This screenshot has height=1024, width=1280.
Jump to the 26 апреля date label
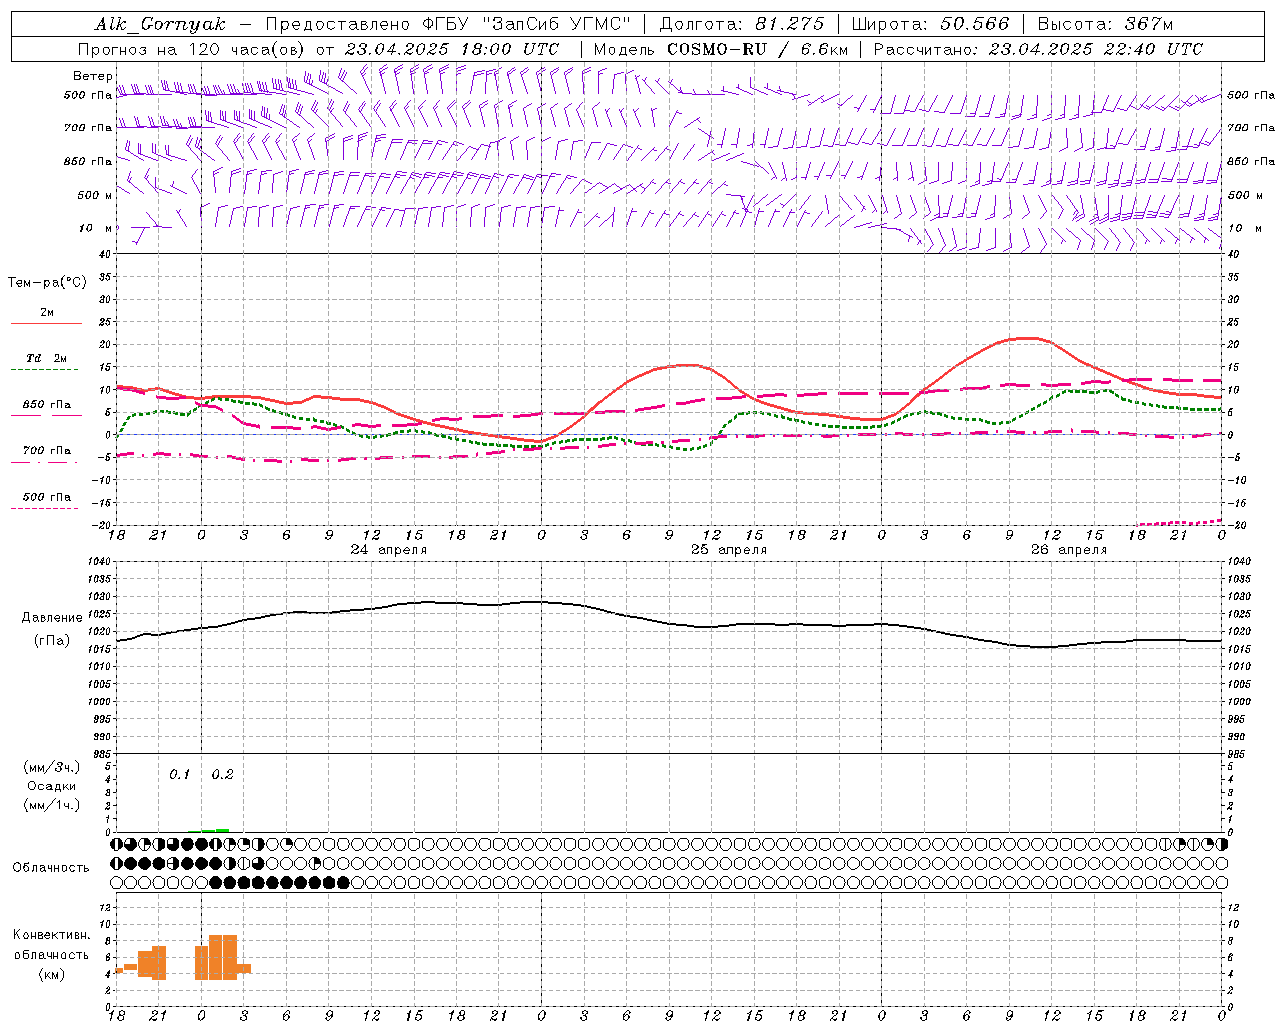pos(1069,550)
